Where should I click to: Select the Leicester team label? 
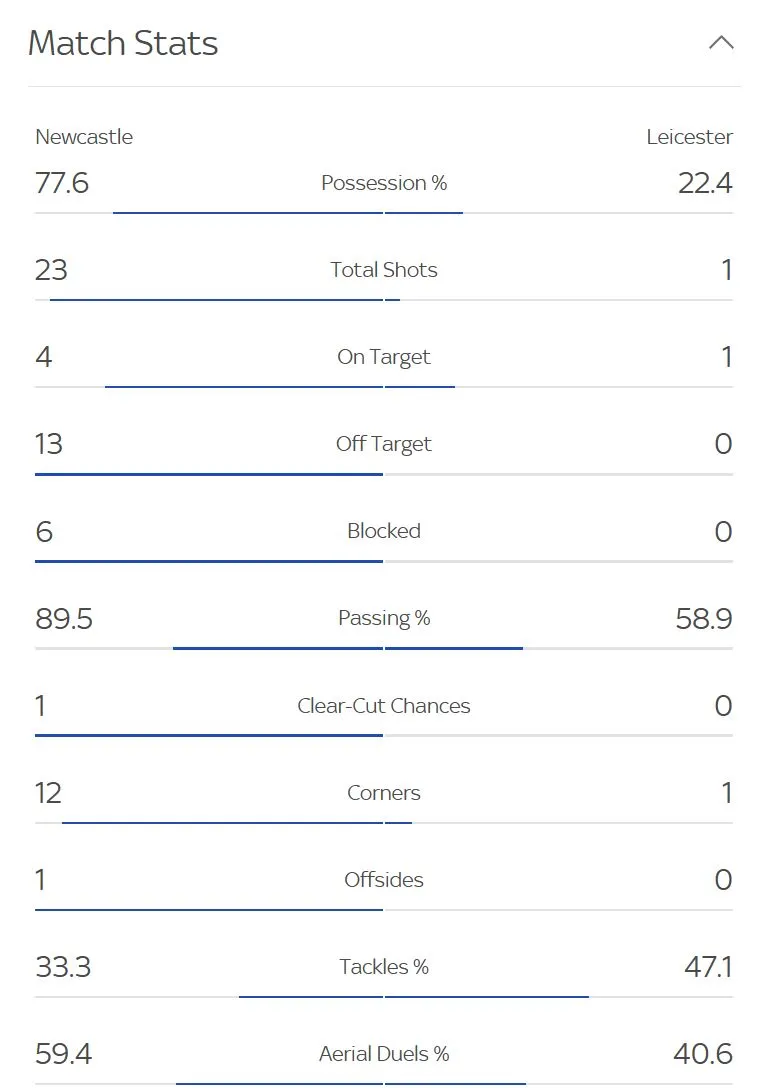click(x=689, y=137)
